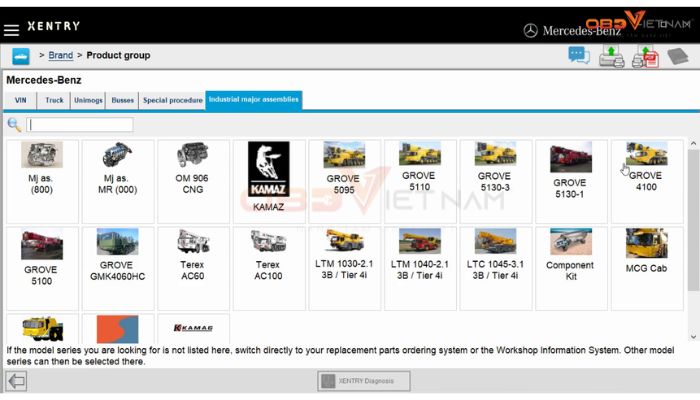Select the orange and blue logo tile

click(118, 329)
